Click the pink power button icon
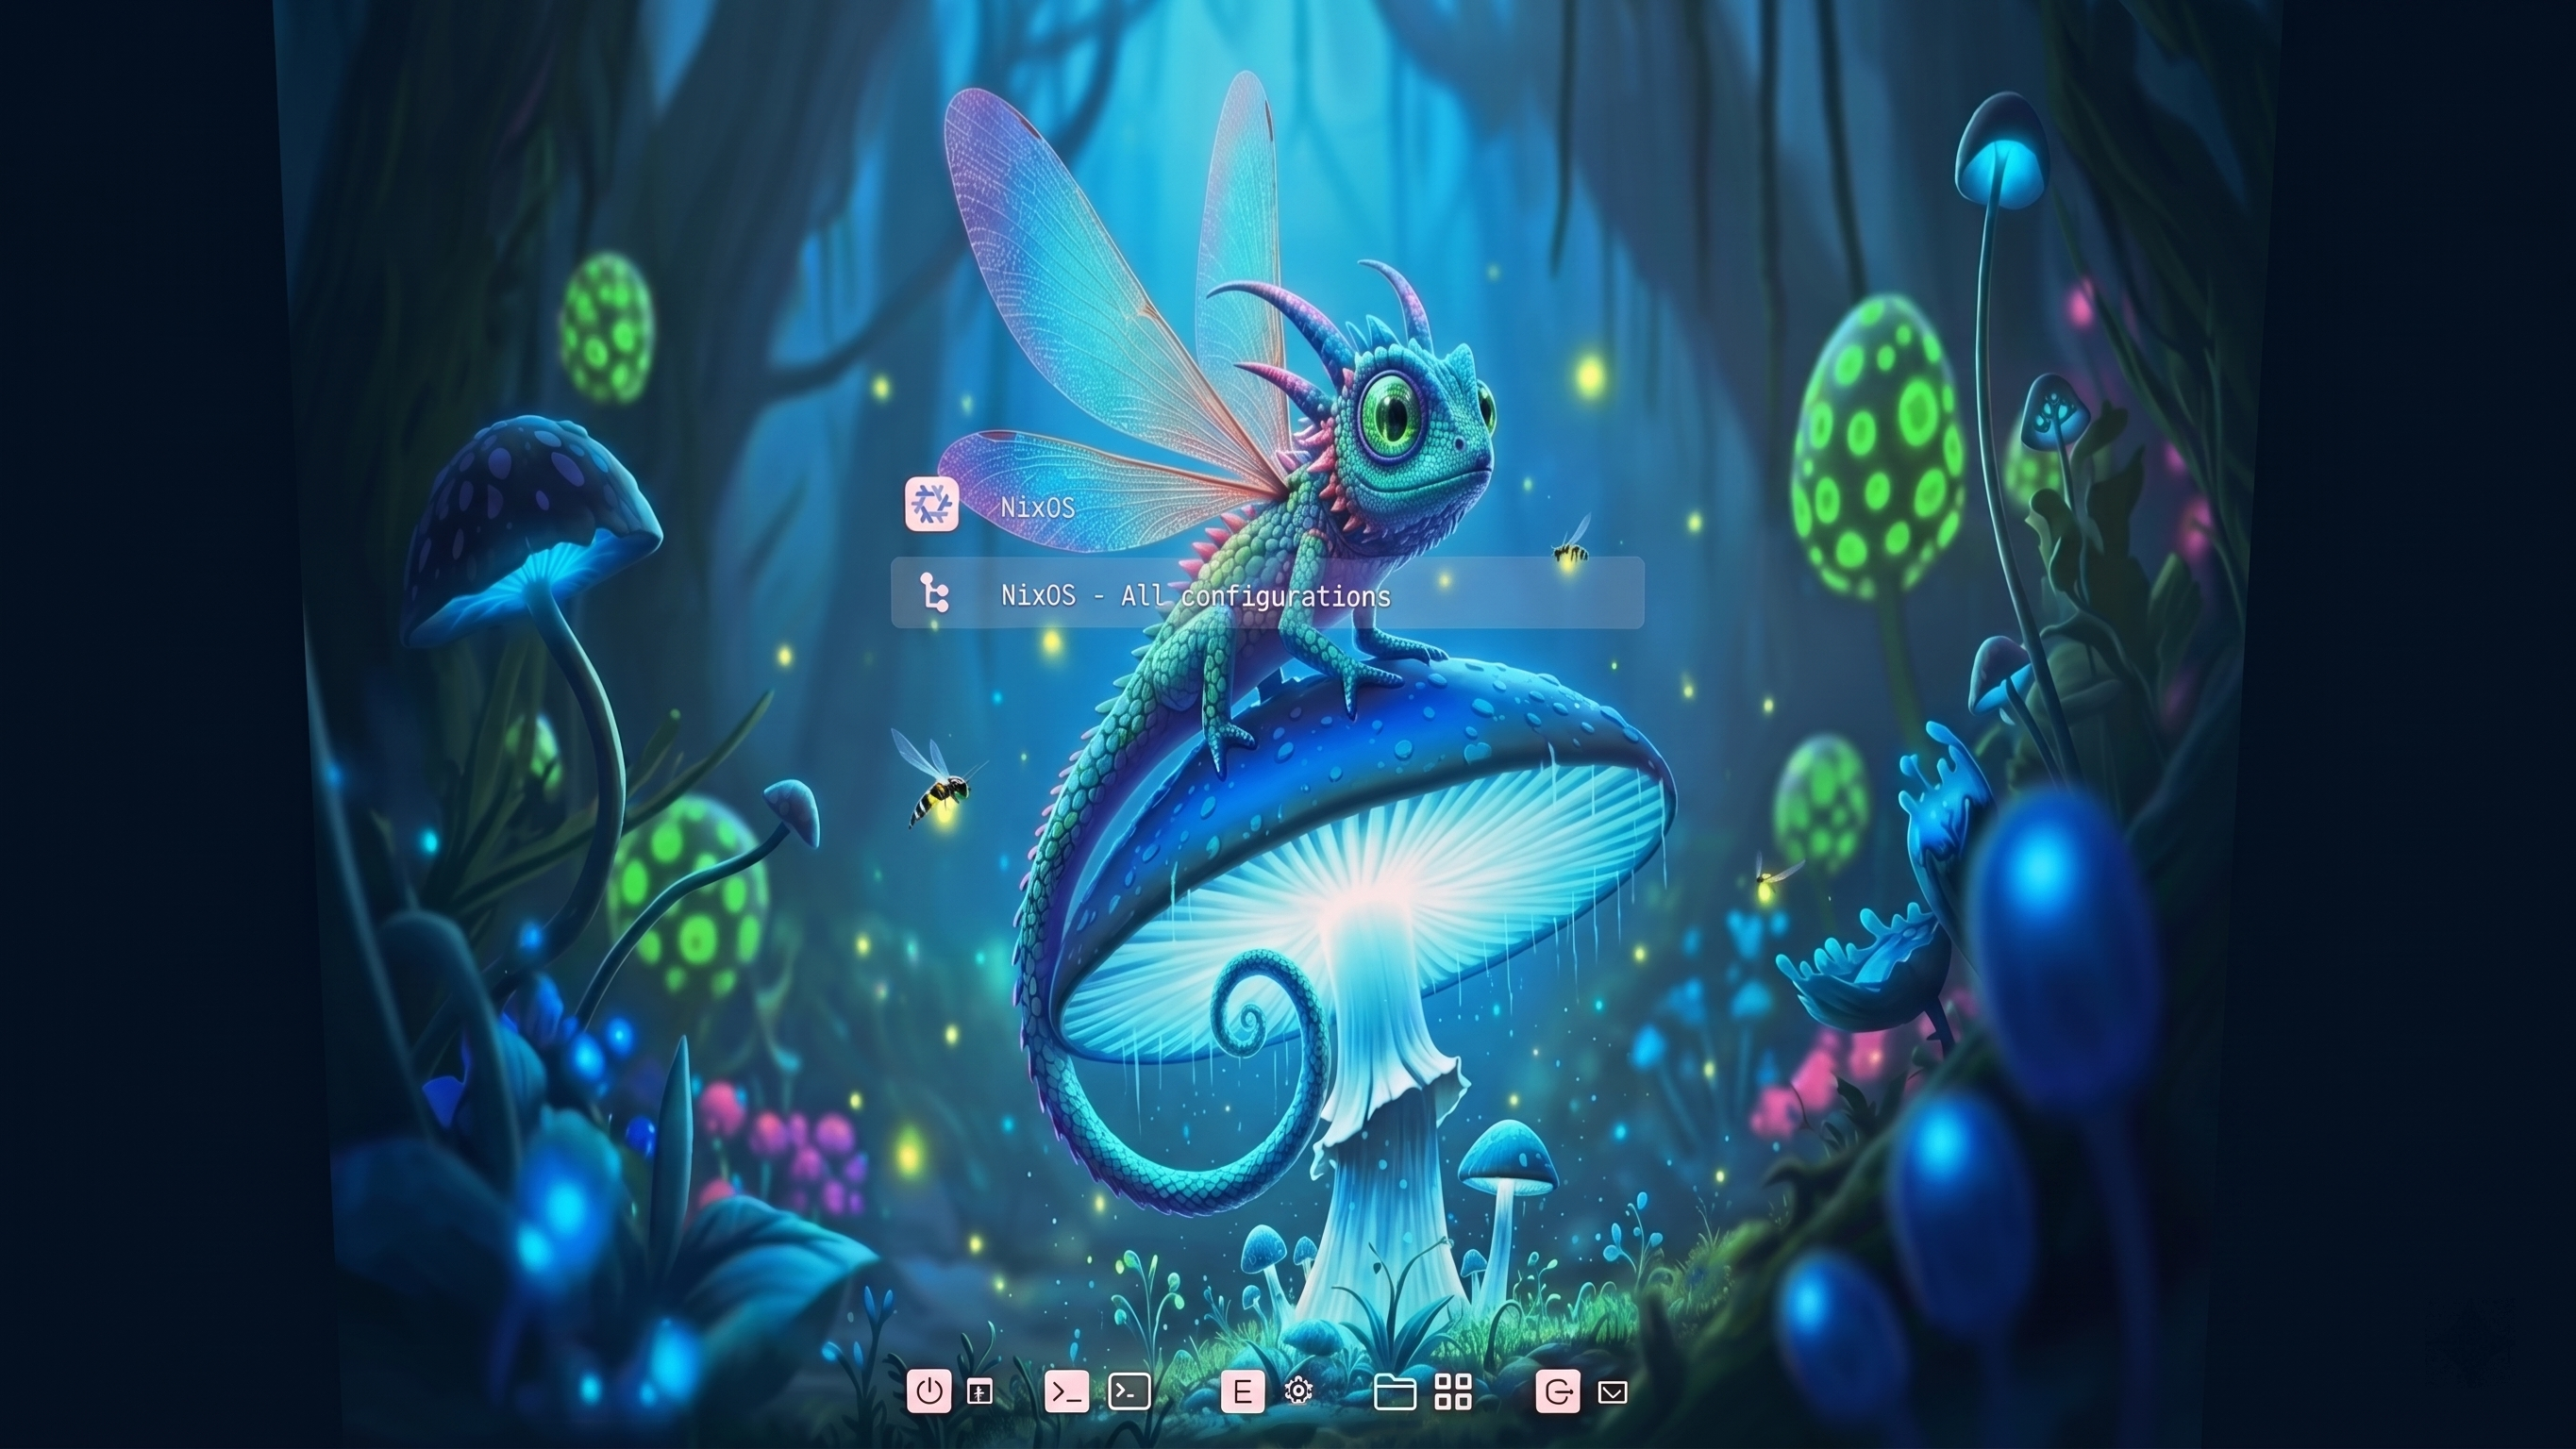Image resolution: width=2576 pixels, height=1449 pixels. pyautogui.click(x=930, y=1391)
